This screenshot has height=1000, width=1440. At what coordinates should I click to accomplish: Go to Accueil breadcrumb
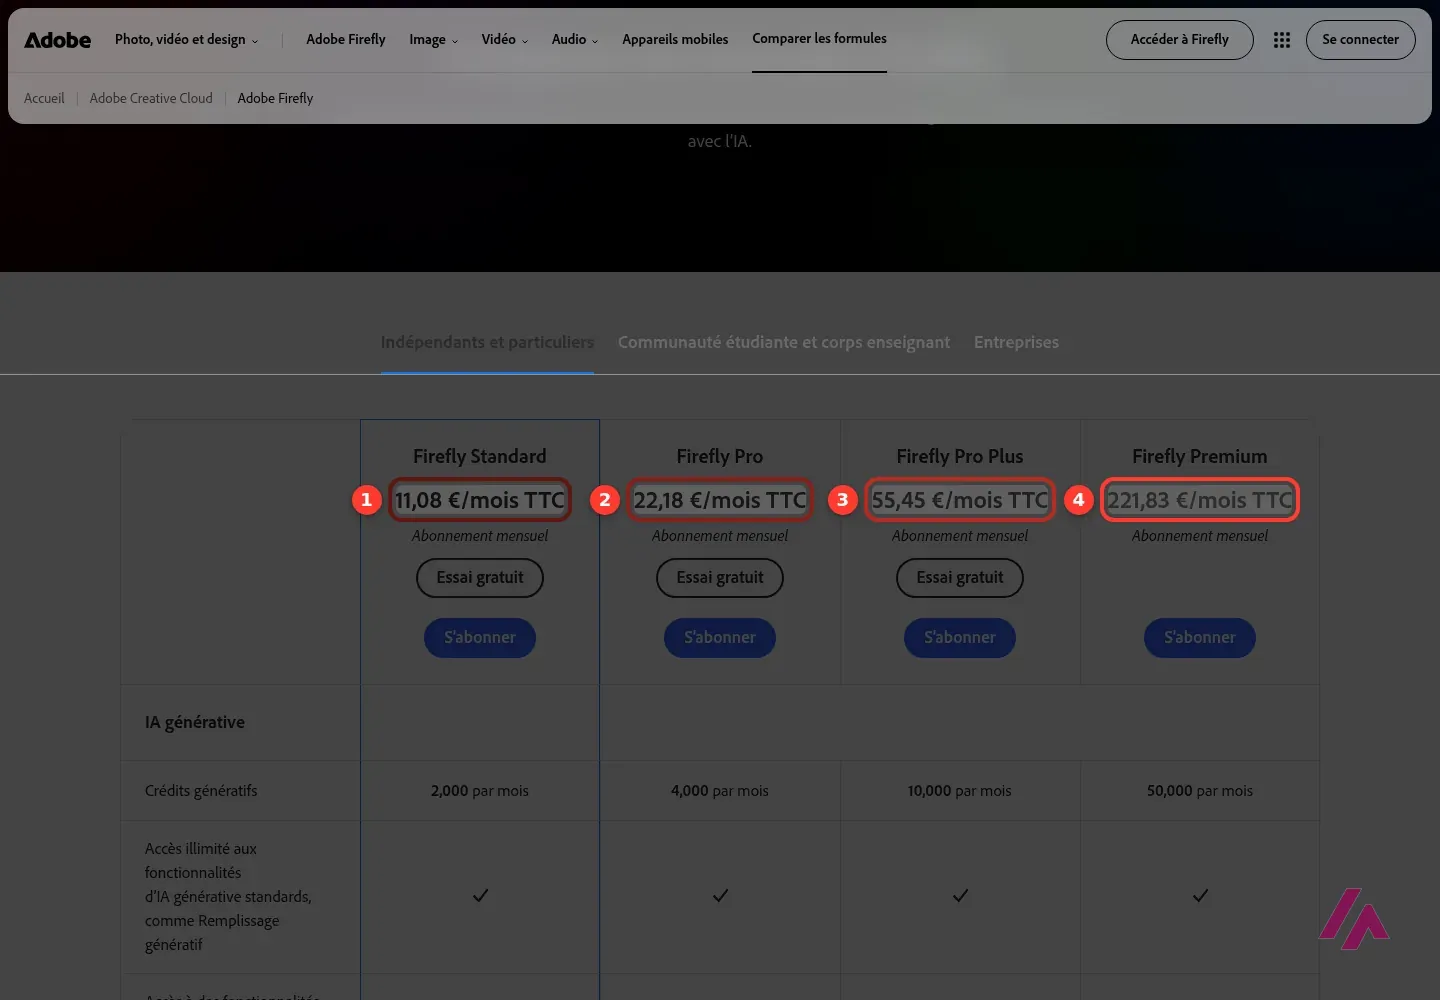pos(44,98)
